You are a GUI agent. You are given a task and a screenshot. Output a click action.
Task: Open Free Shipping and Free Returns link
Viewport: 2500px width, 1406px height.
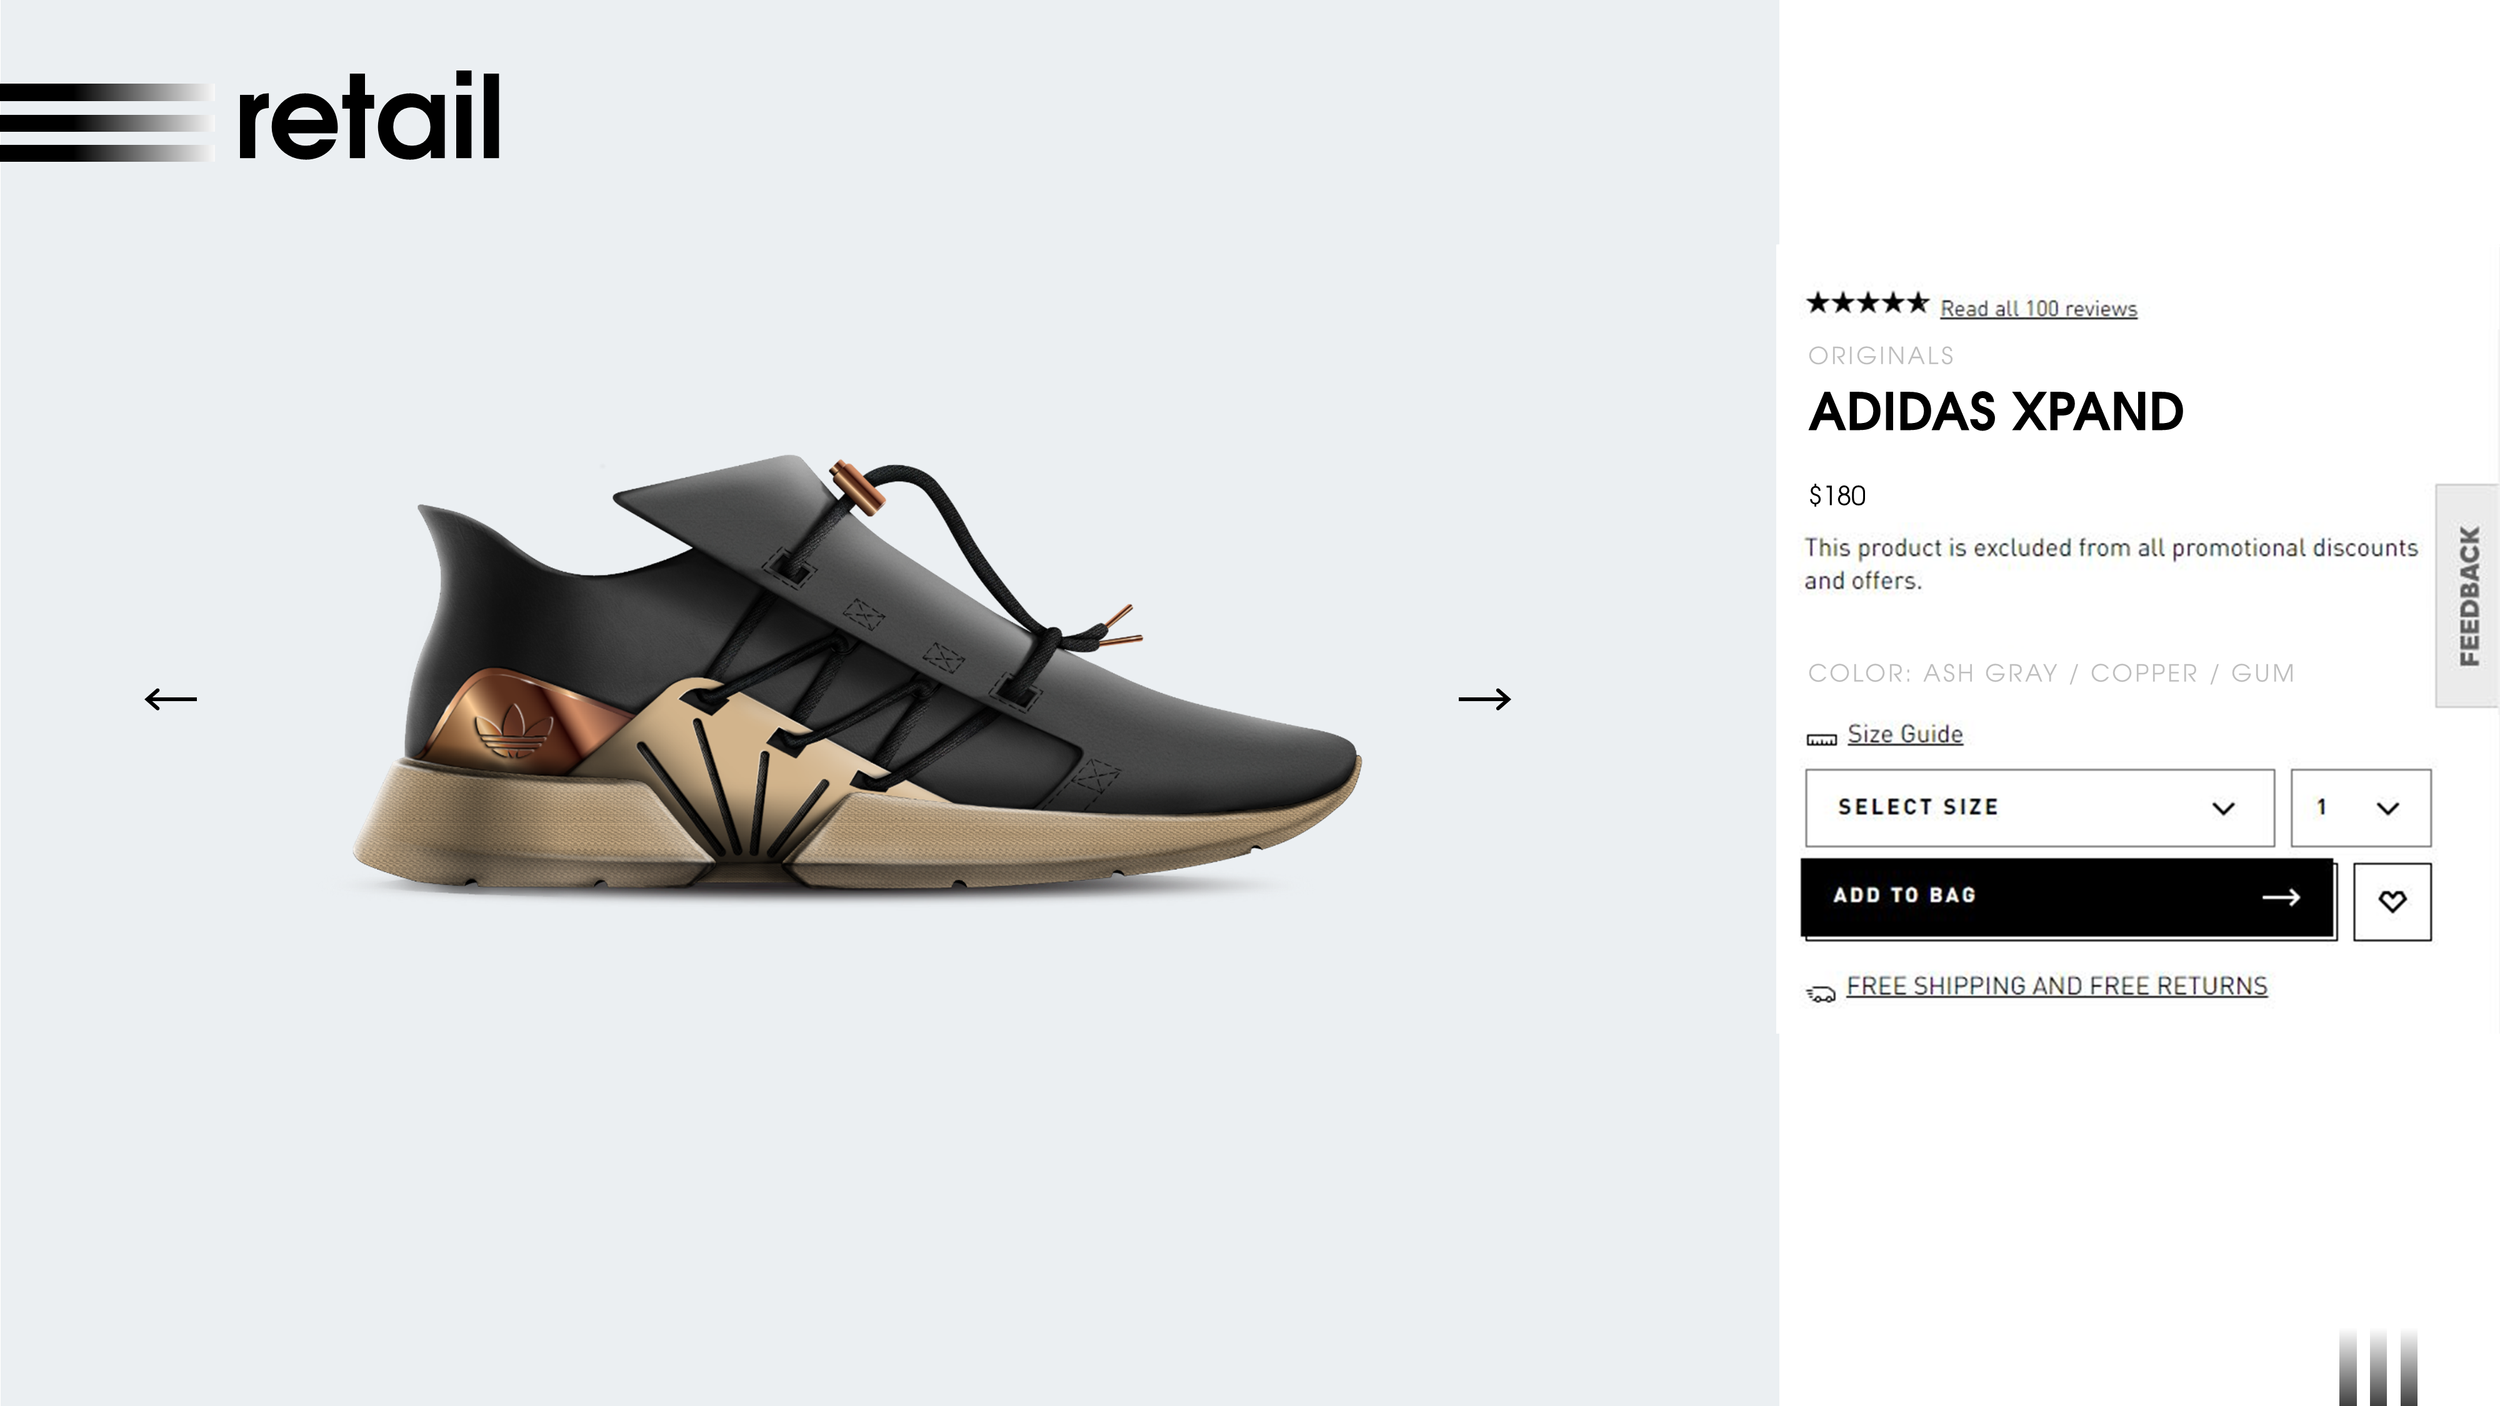click(2056, 986)
